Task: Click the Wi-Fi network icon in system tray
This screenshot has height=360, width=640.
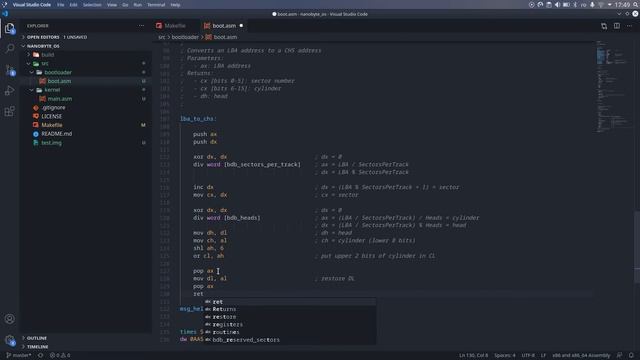Action: point(601,5)
